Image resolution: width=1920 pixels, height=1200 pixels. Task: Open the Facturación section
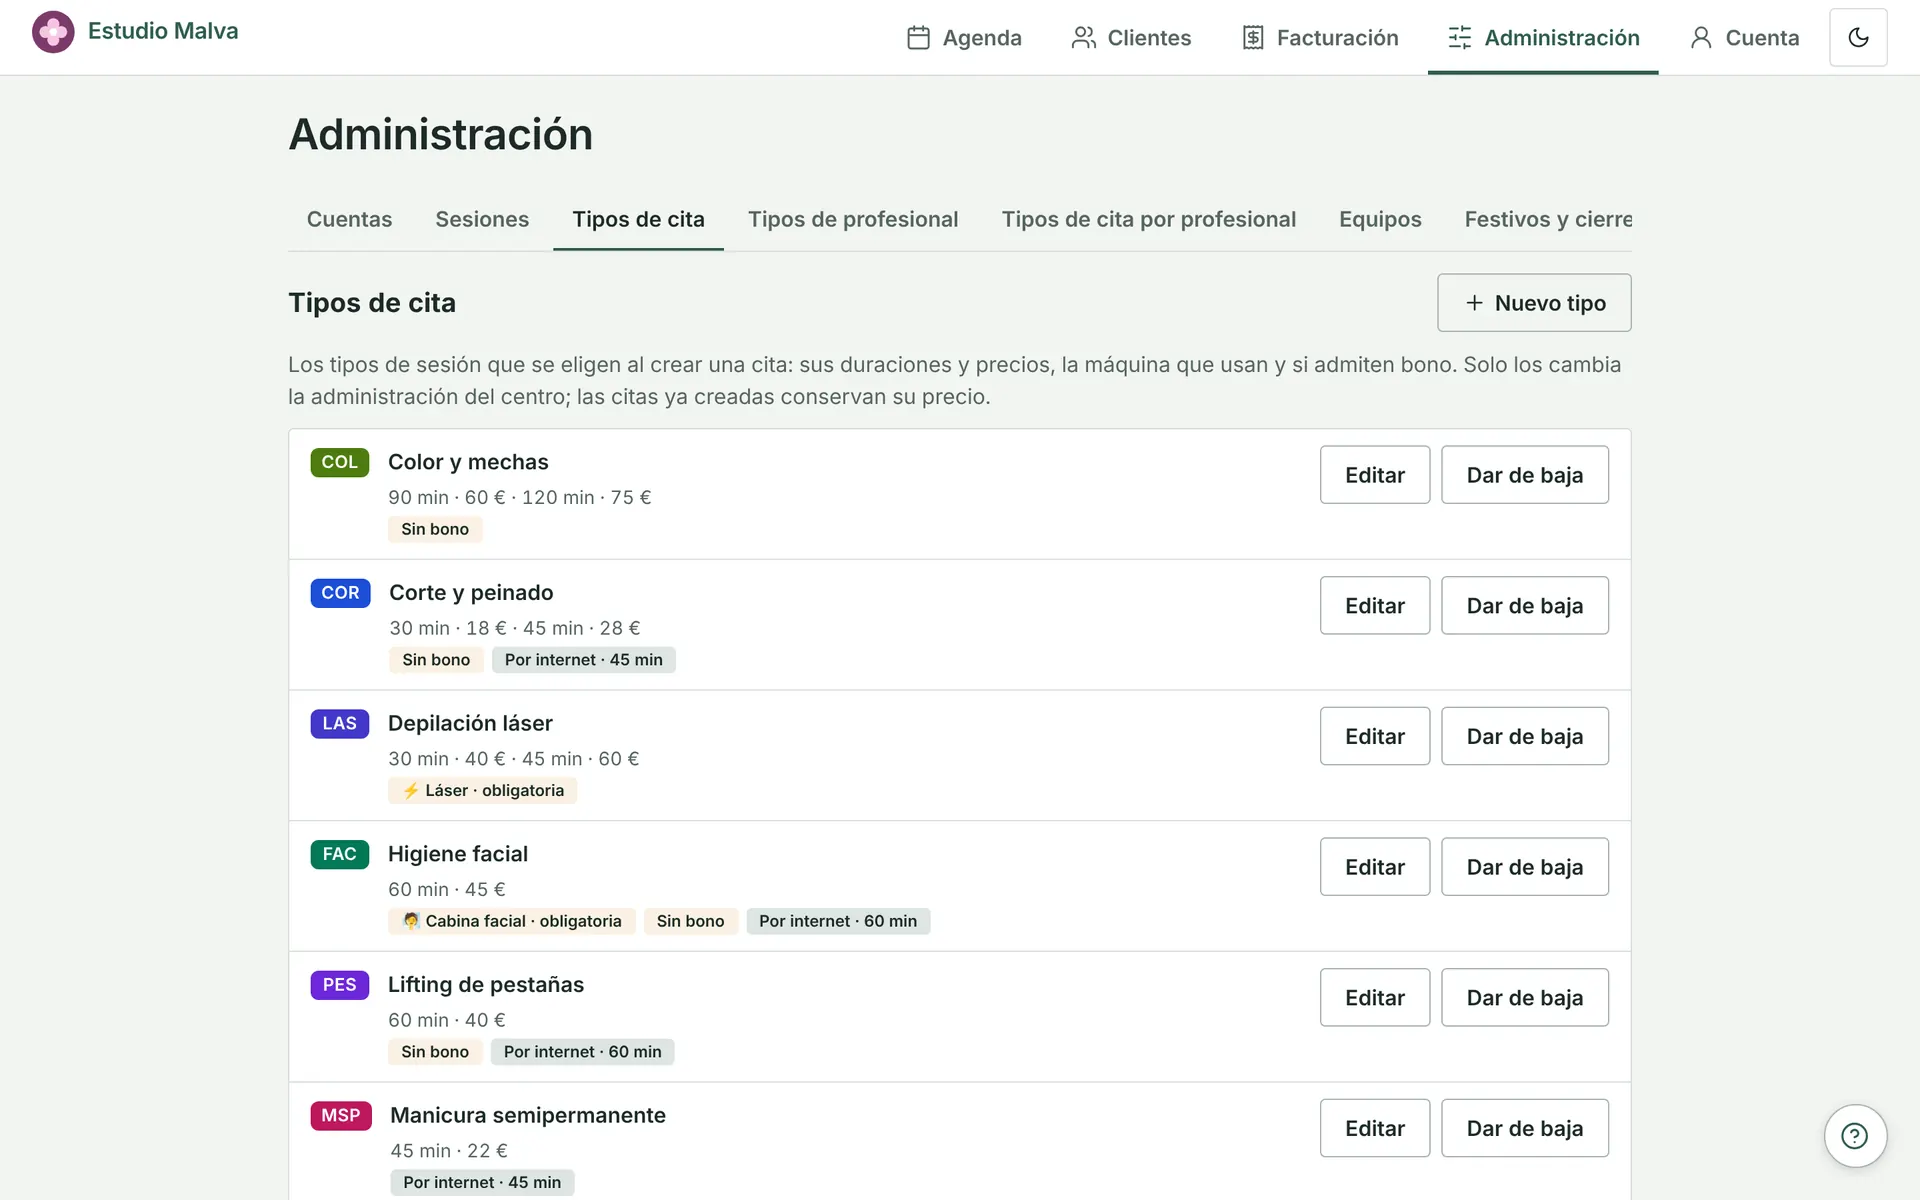(1320, 38)
